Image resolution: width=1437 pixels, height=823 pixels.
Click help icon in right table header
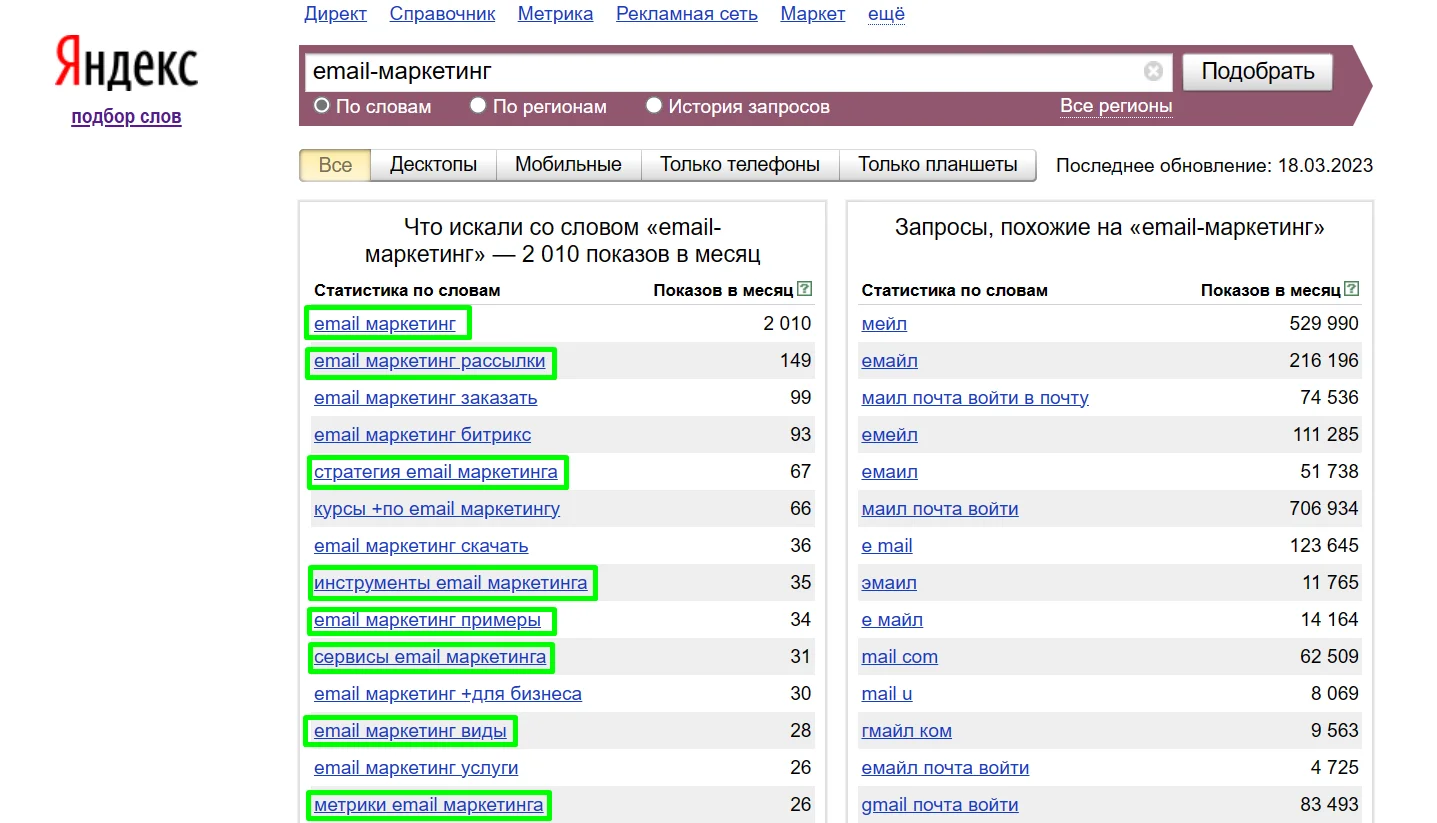pos(1352,289)
